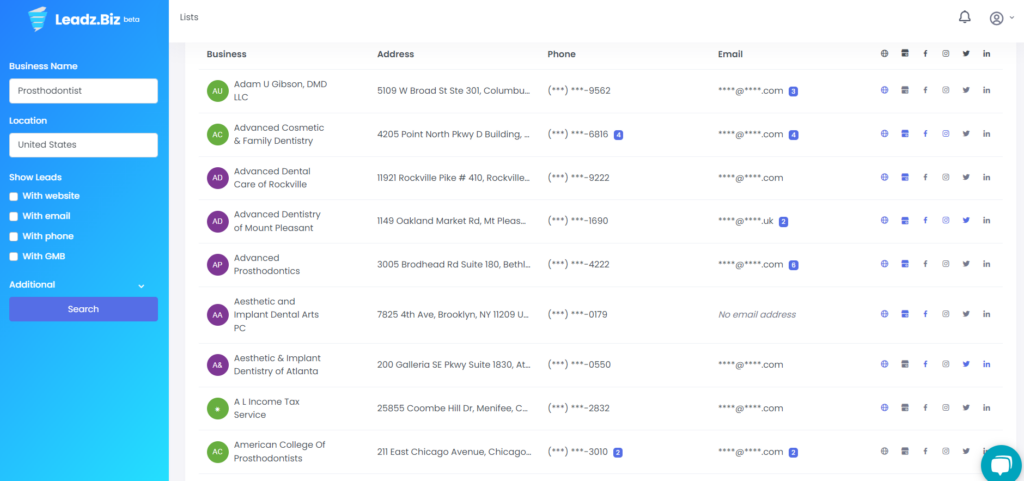Viewport: 1024px width, 481px height.
Task: Open website icon for Advanced Dental Care of Rockville
Action: [x=884, y=177]
